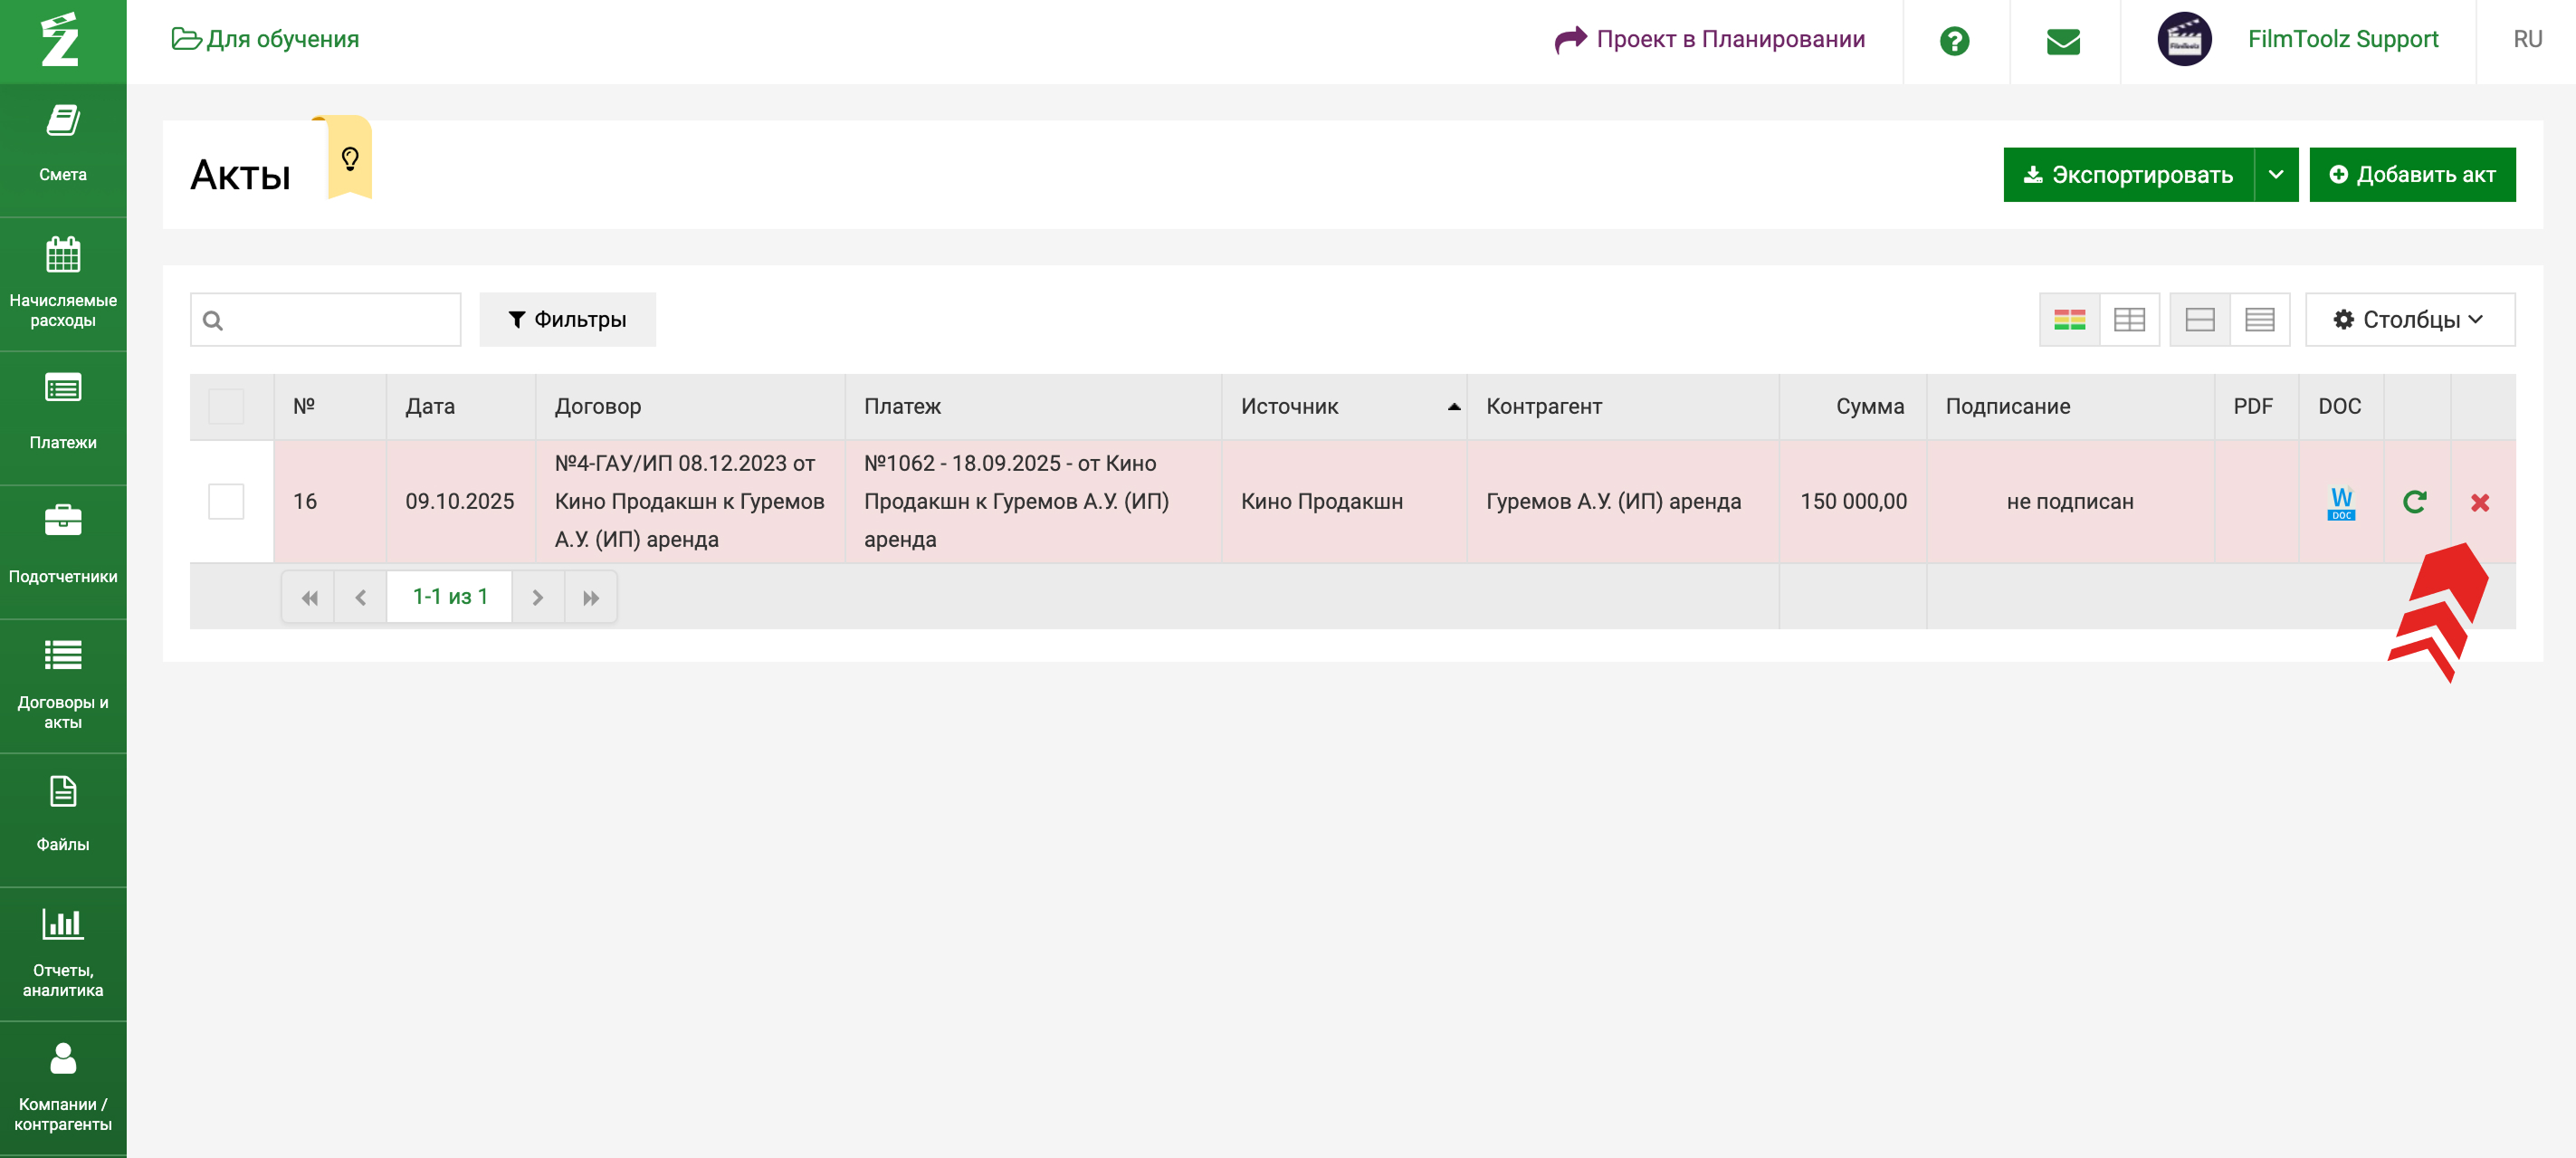Select the compact row height icon
Viewport: 2576px width, 1158px height.
(2259, 320)
